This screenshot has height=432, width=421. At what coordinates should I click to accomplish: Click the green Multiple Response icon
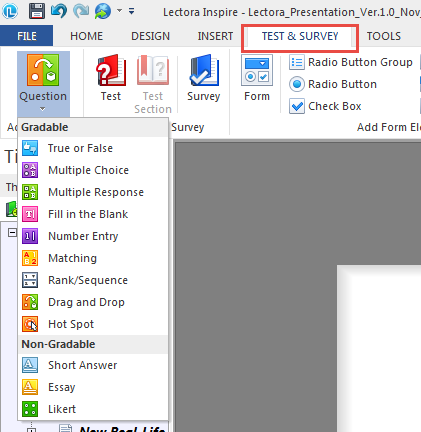coord(30,192)
